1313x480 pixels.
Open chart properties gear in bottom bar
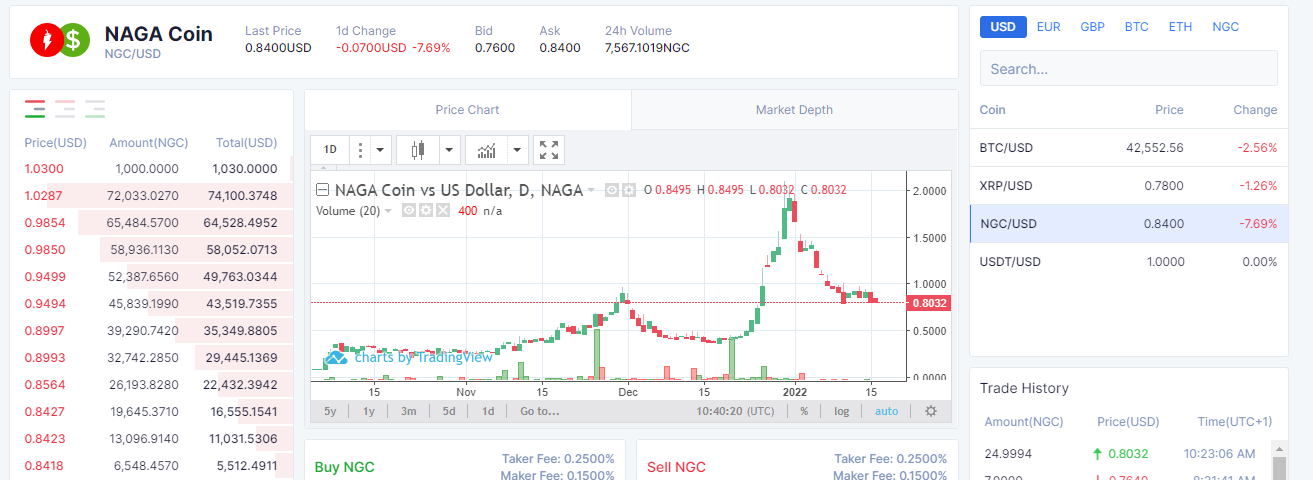931,411
